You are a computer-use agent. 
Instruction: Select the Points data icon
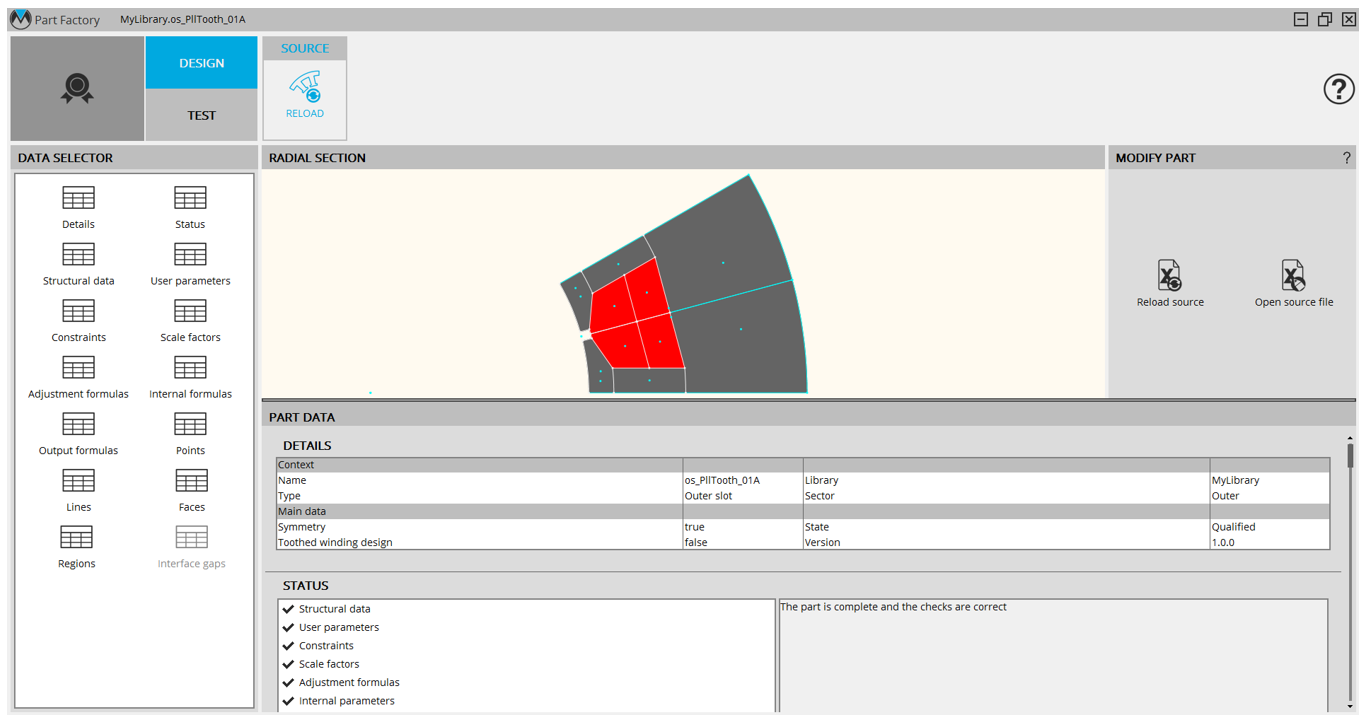(190, 425)
